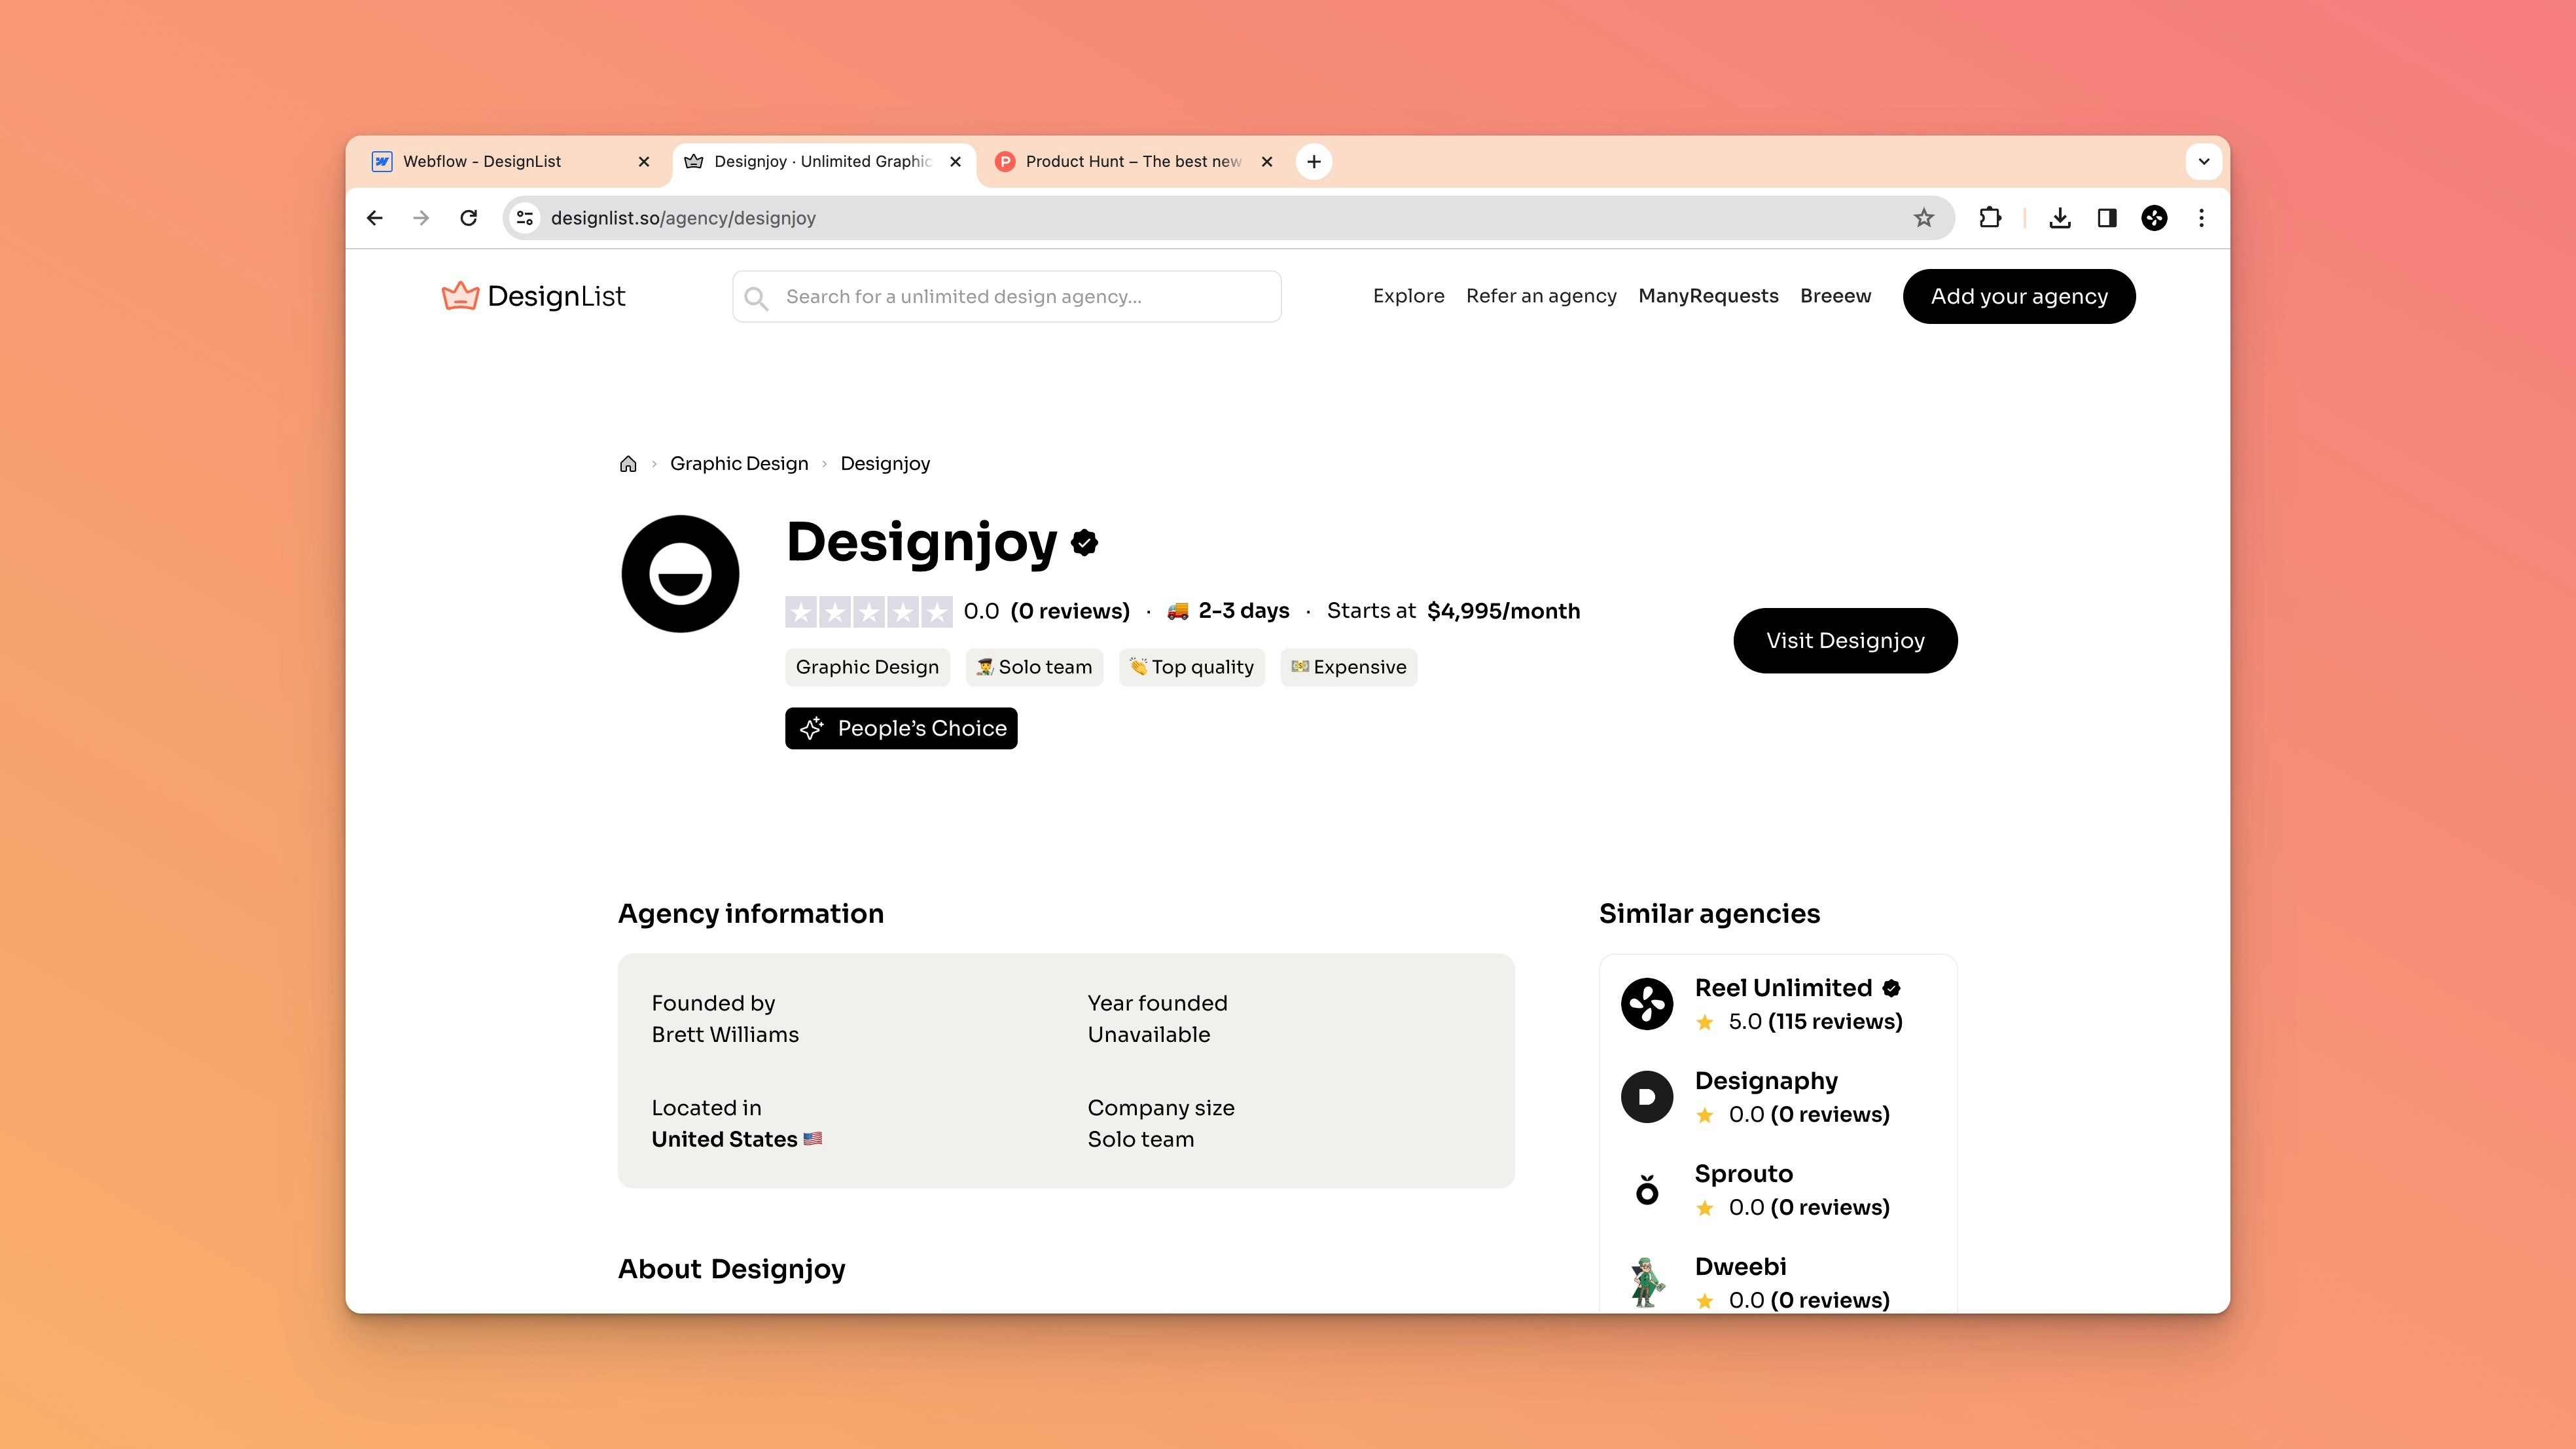Click the 2-3 days delivery text

pyautogui.click(x=1244, y=611)
